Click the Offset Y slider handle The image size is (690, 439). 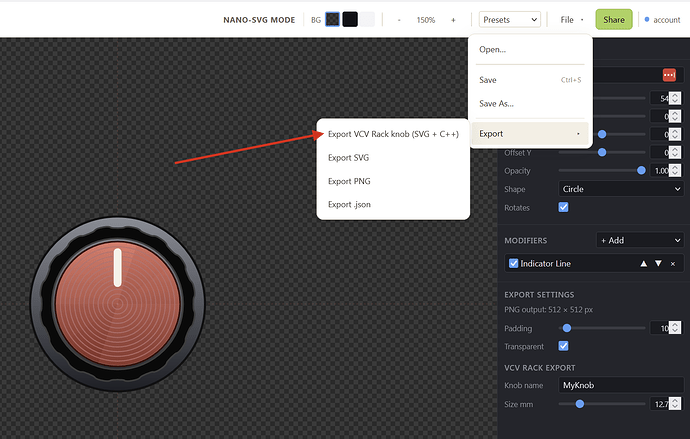coord(602,152)
